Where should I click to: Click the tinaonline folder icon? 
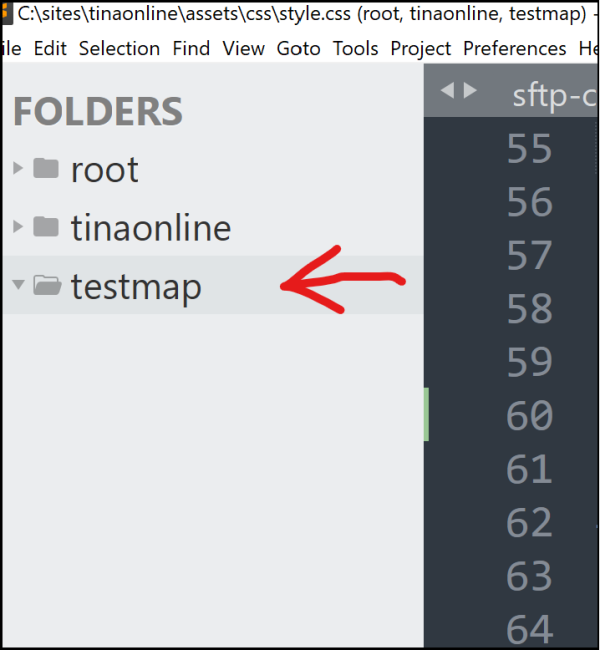point(45,227)
